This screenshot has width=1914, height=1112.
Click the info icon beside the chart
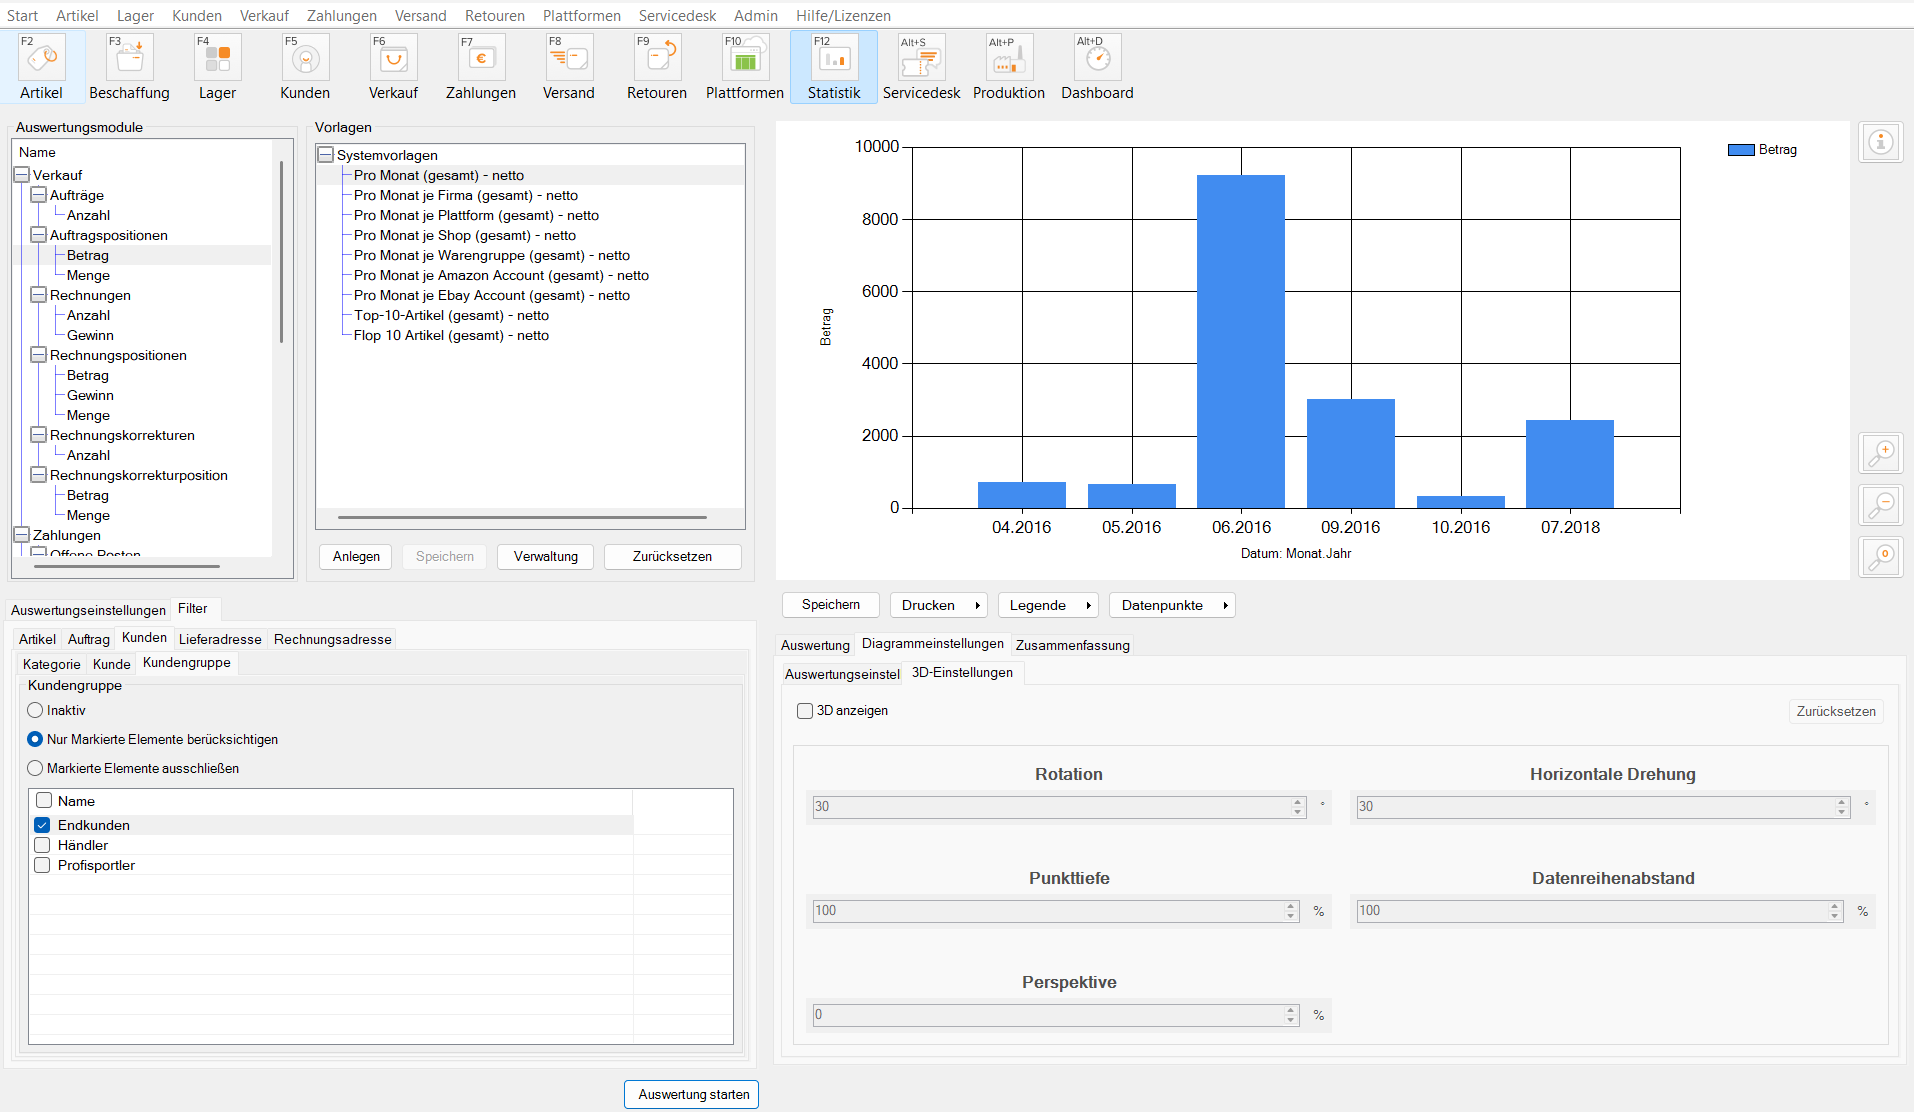[x=1880, y=143]
